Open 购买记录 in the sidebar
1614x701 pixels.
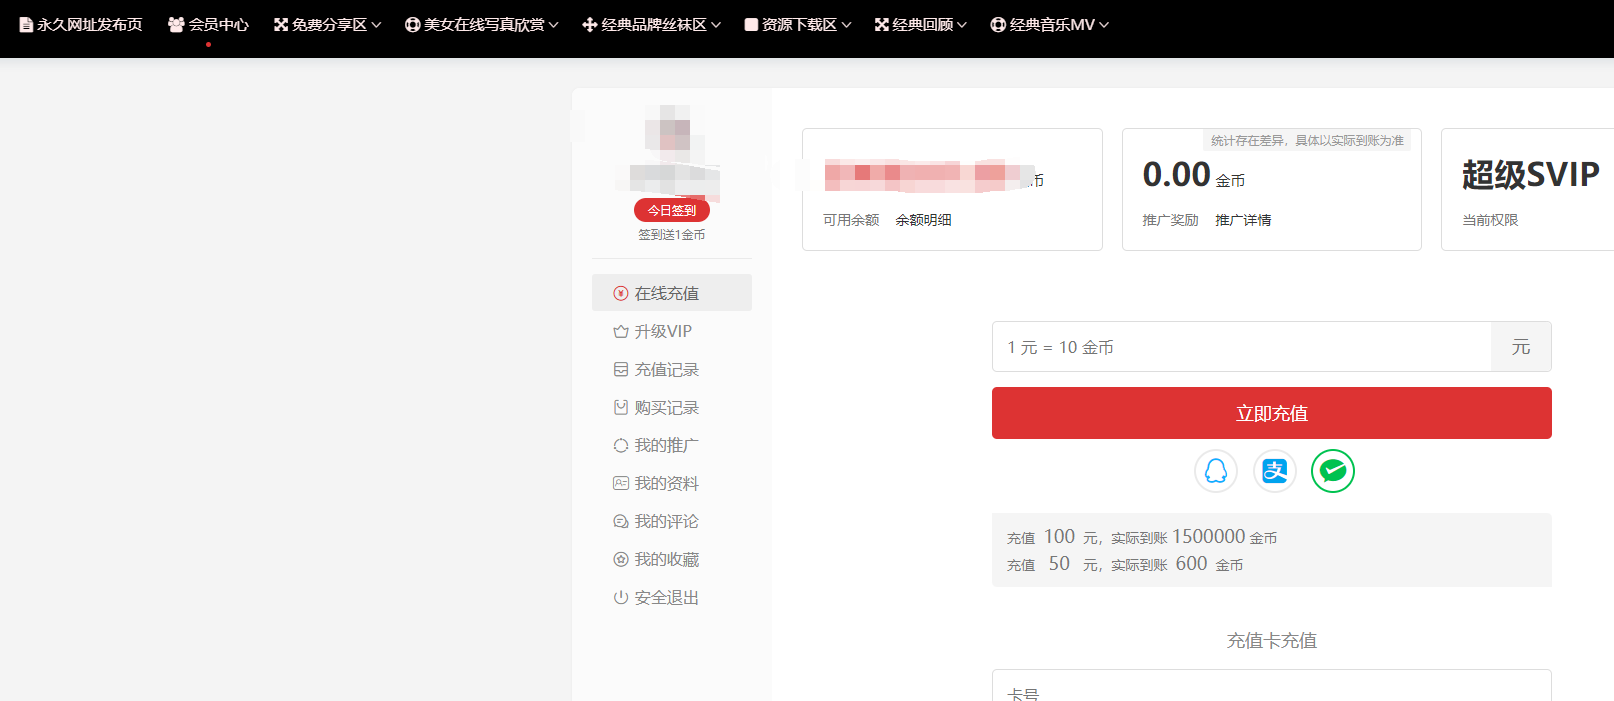click(x=672, y=407)
